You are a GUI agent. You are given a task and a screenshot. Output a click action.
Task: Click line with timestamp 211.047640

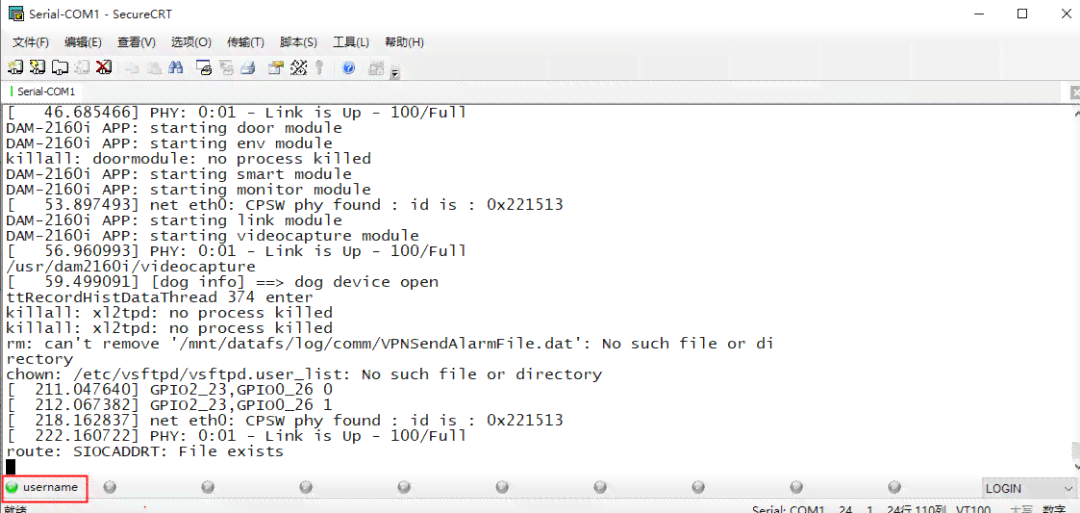tap(169, 390)
